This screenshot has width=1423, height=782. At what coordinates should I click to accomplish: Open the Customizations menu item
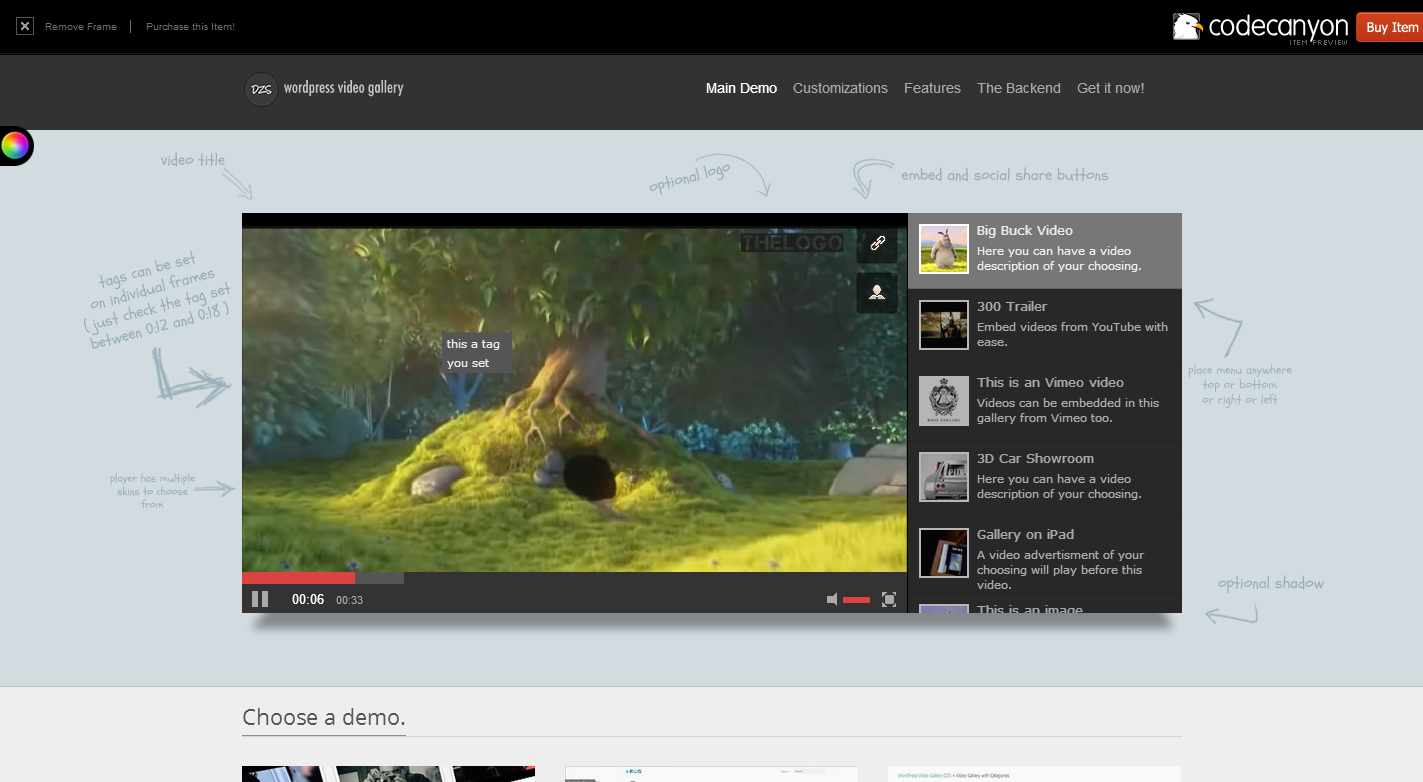point(840,88)
